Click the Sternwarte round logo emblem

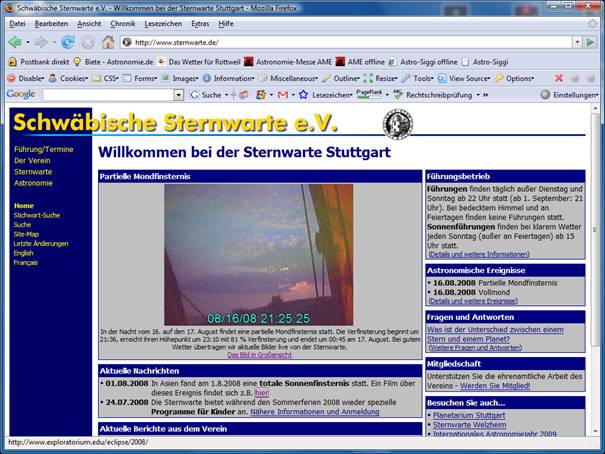coord(397,124)
